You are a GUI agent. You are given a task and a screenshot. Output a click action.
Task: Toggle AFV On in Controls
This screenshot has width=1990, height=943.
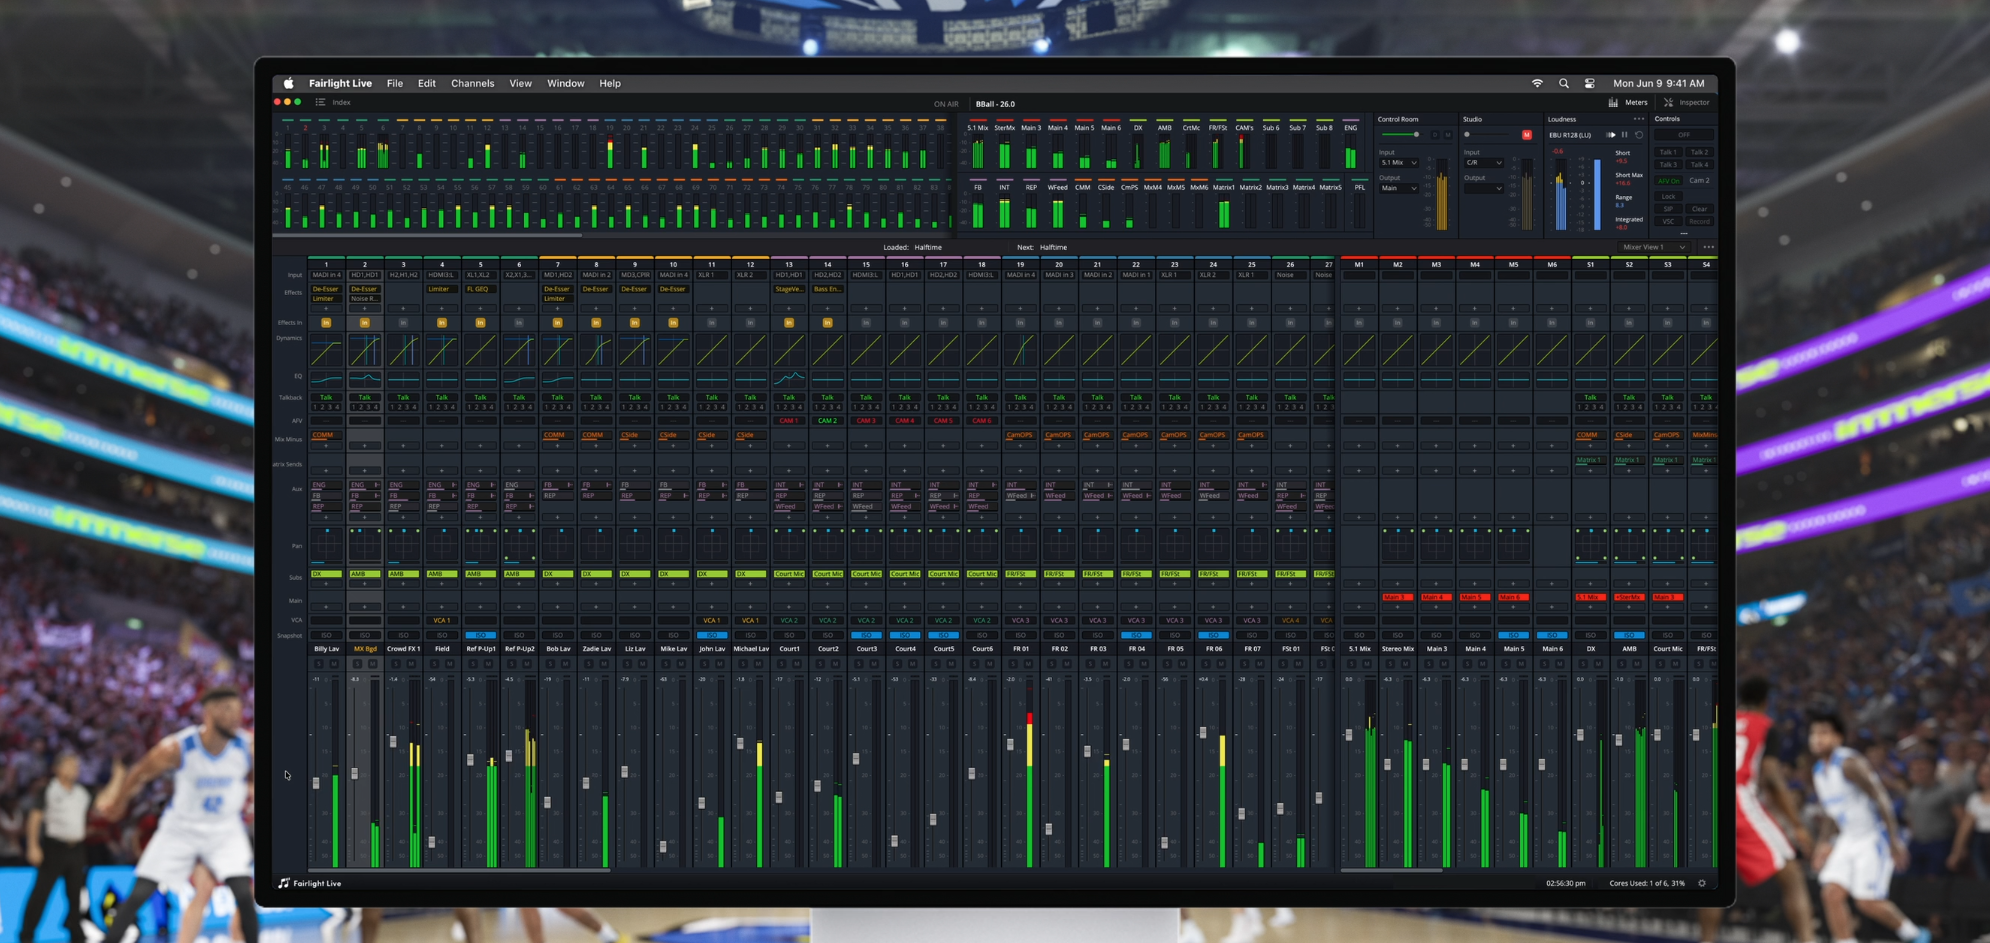point(1668,181)
